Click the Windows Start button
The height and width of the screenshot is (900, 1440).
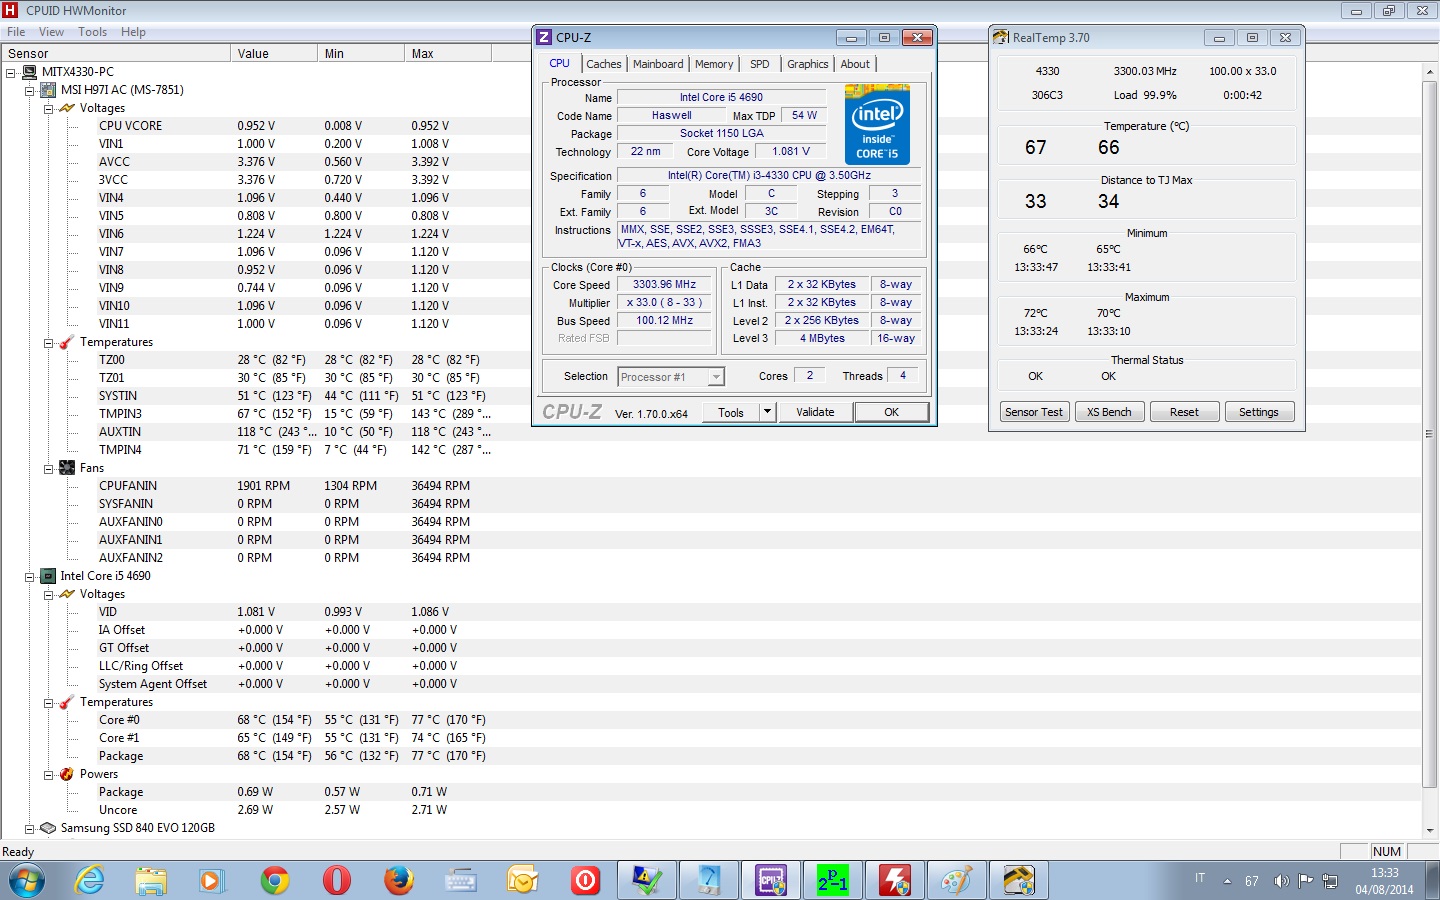click(27, 881)
